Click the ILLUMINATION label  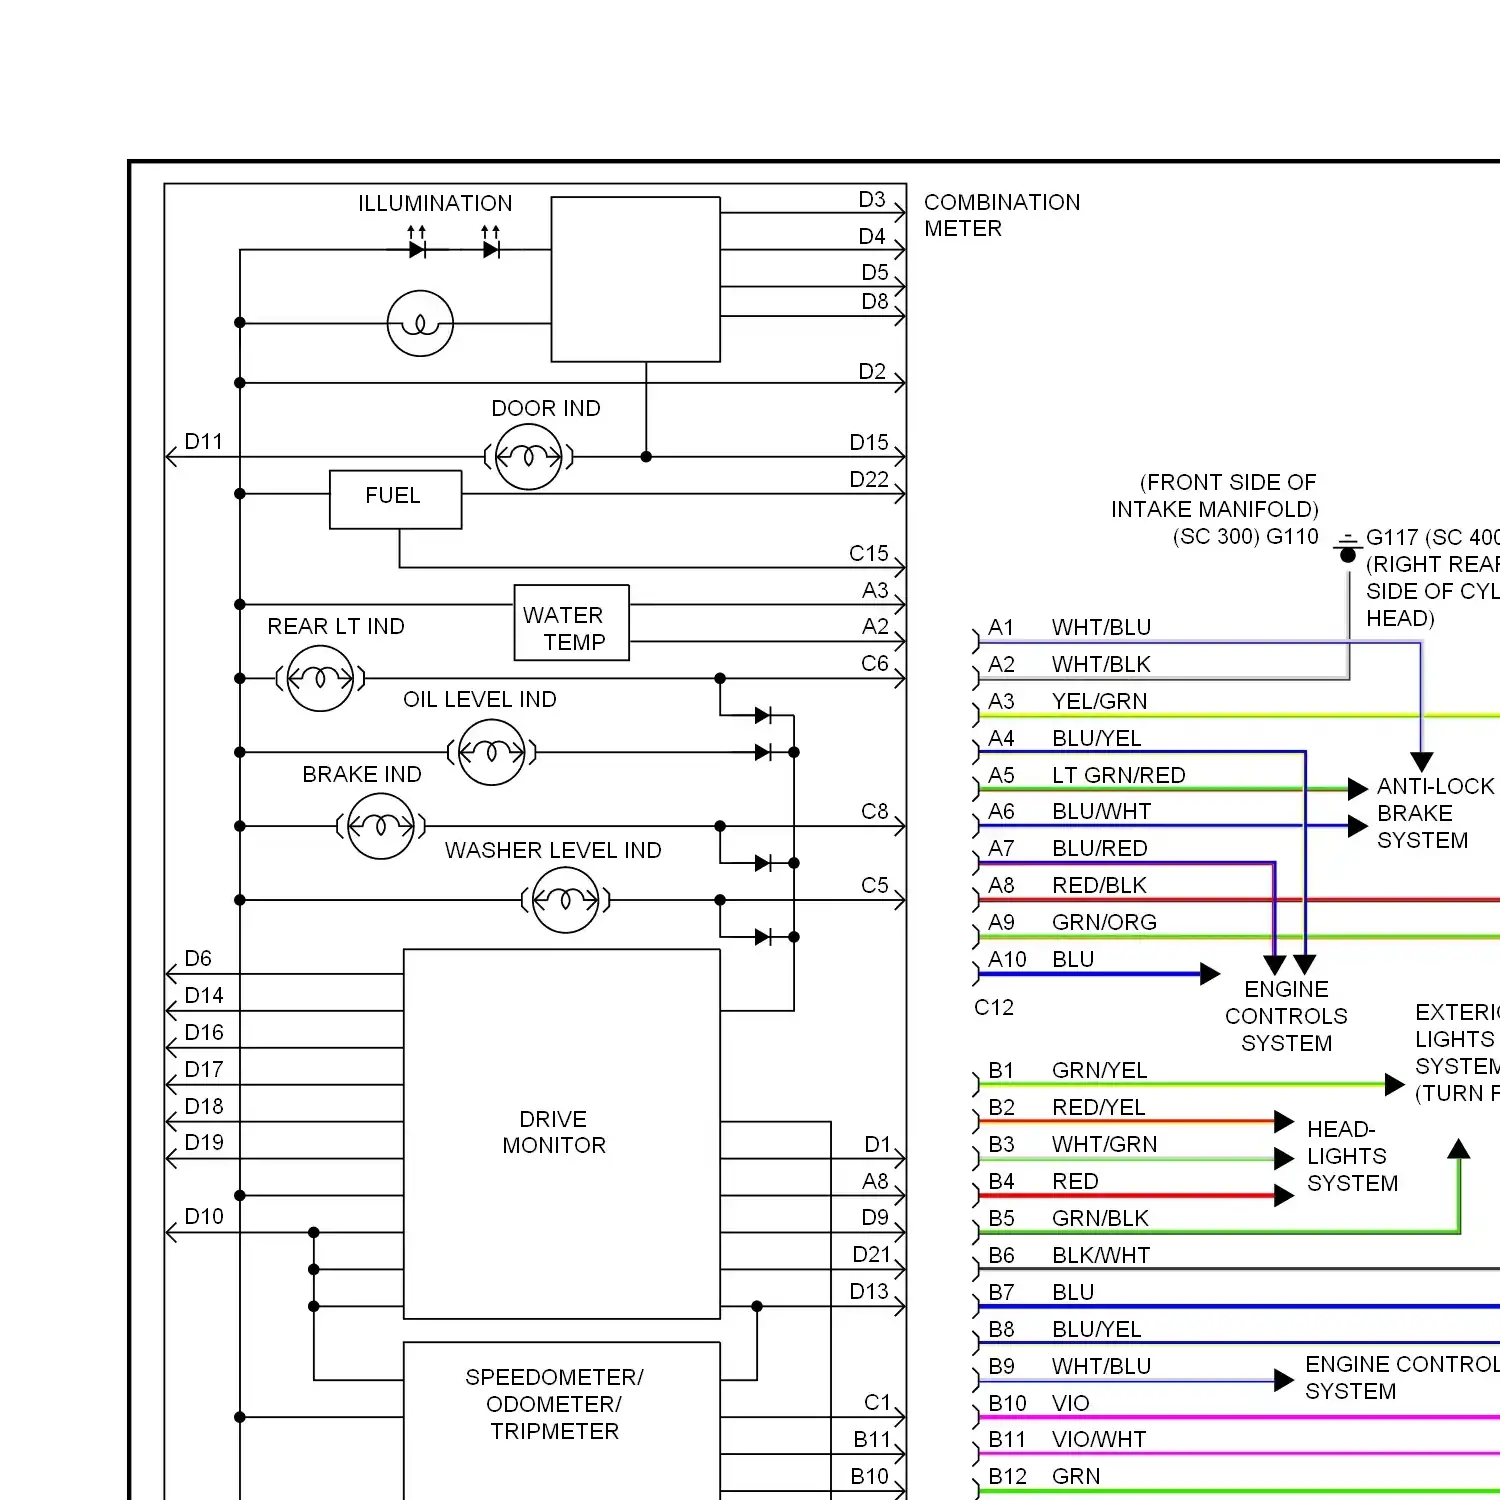[x=435, y=203]
